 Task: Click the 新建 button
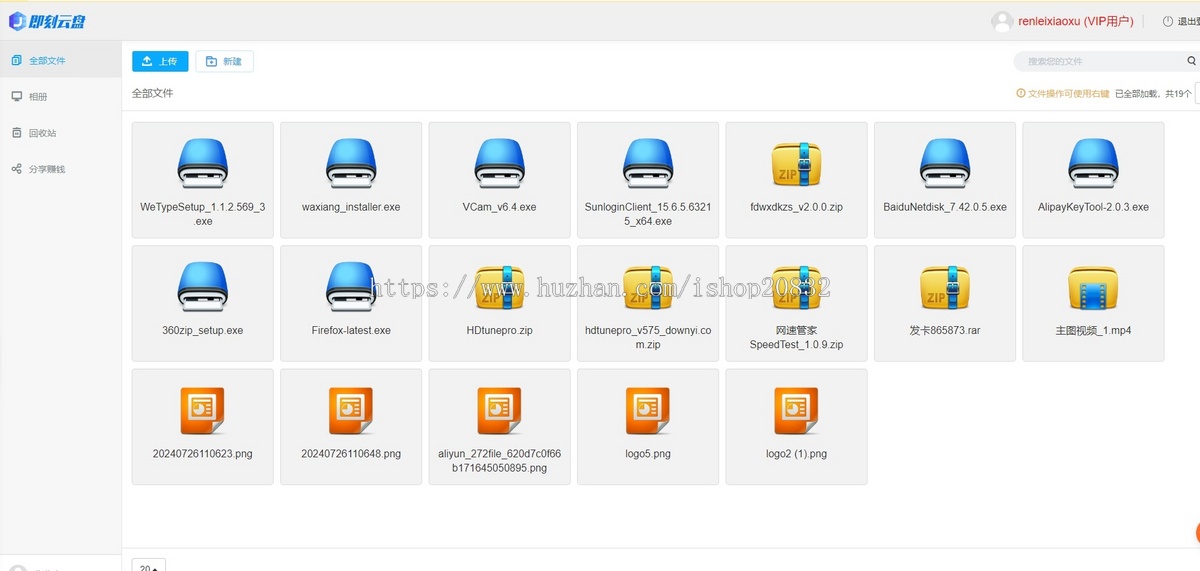tap(224, 61)
